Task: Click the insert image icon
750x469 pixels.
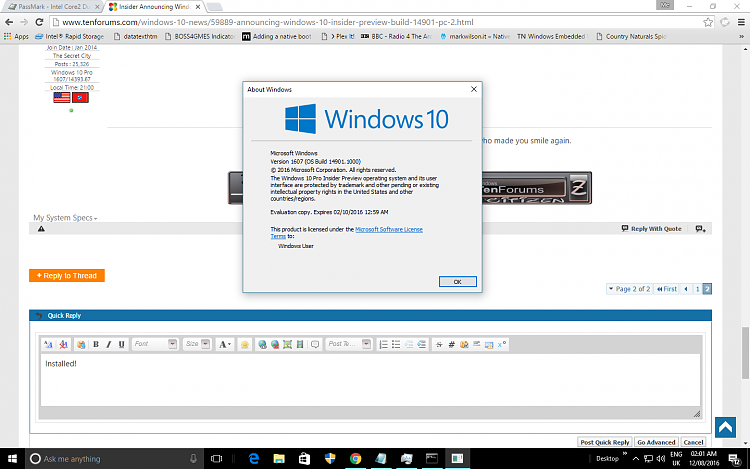Action: coord(287,344)
